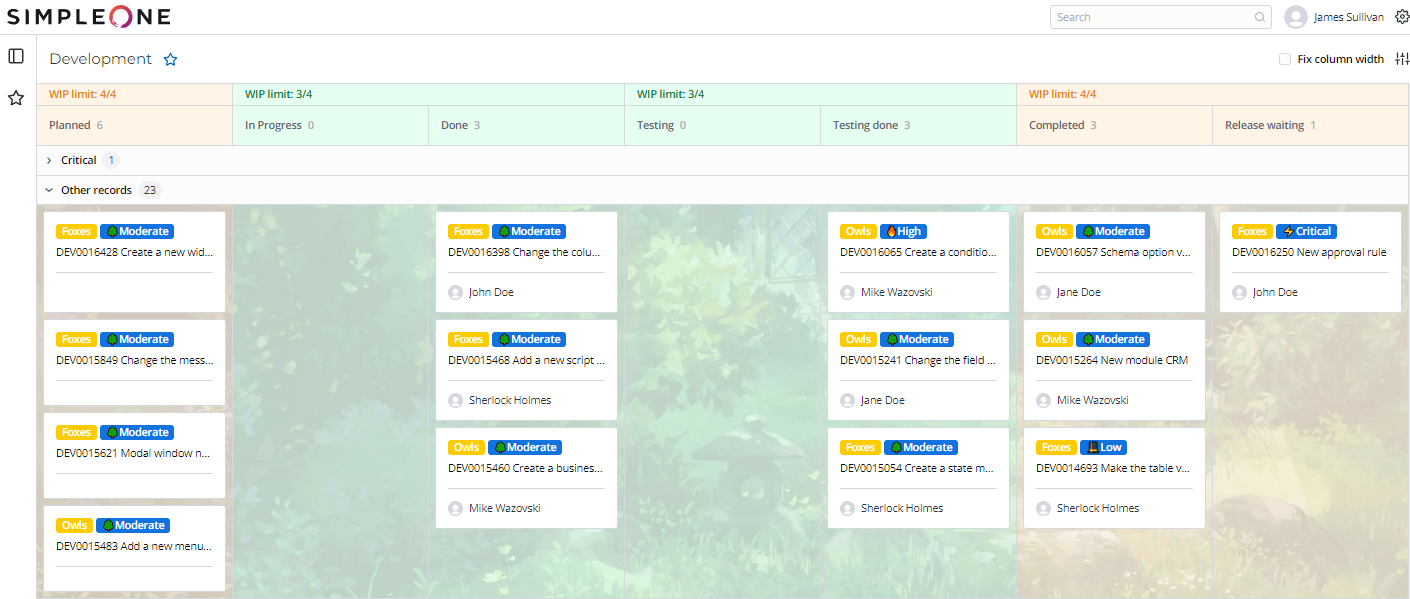Collapse the Other records swimlane
Screen dimensions: 1410x599
click(49, 190)
